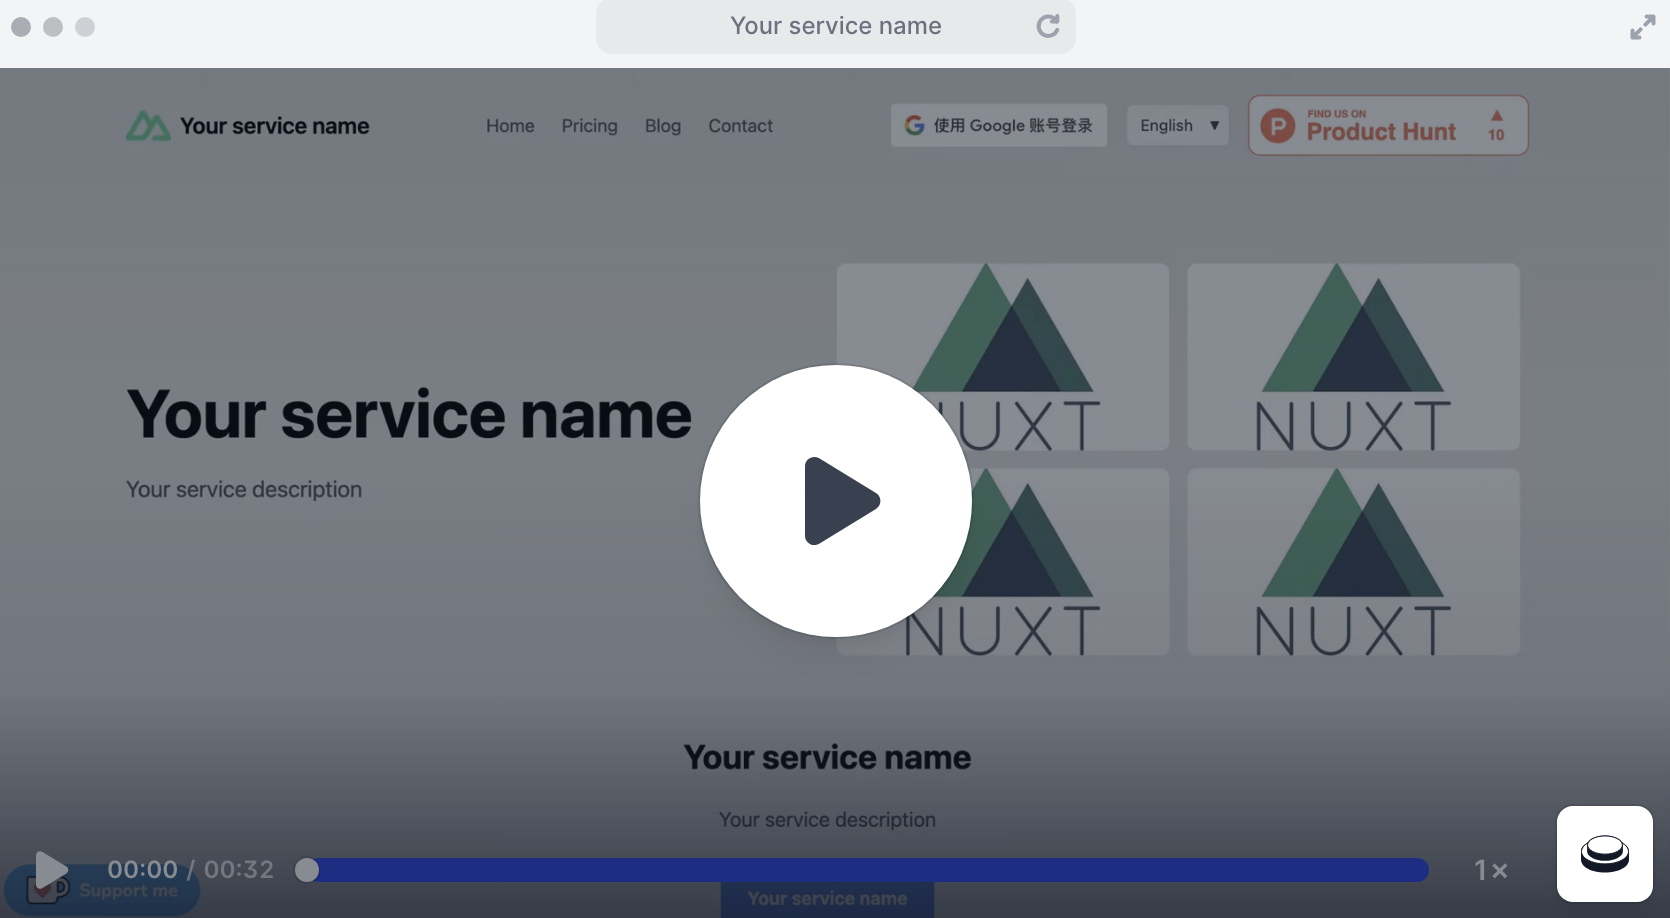Click the progress slider handle at the start
Screen dimensions: 1670x918
point(307,870)
